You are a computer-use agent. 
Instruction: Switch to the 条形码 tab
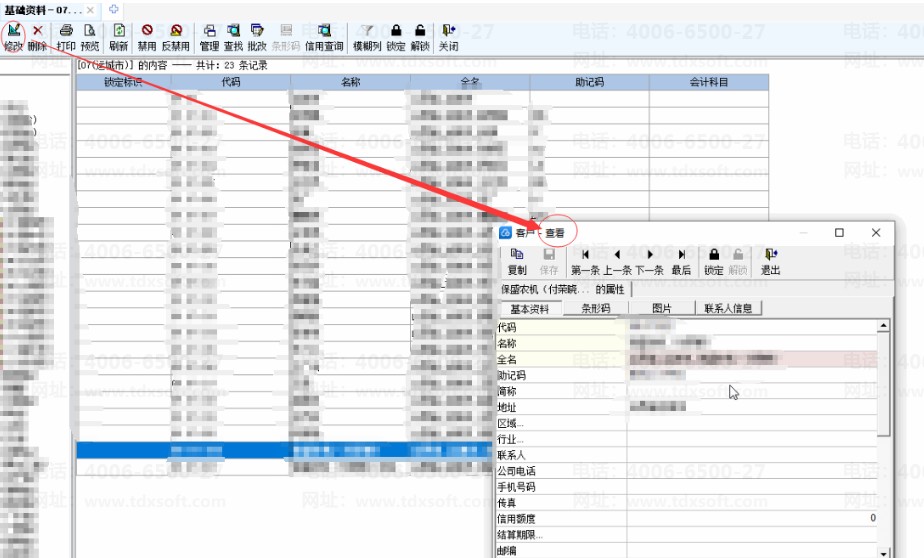click(596, 308)
